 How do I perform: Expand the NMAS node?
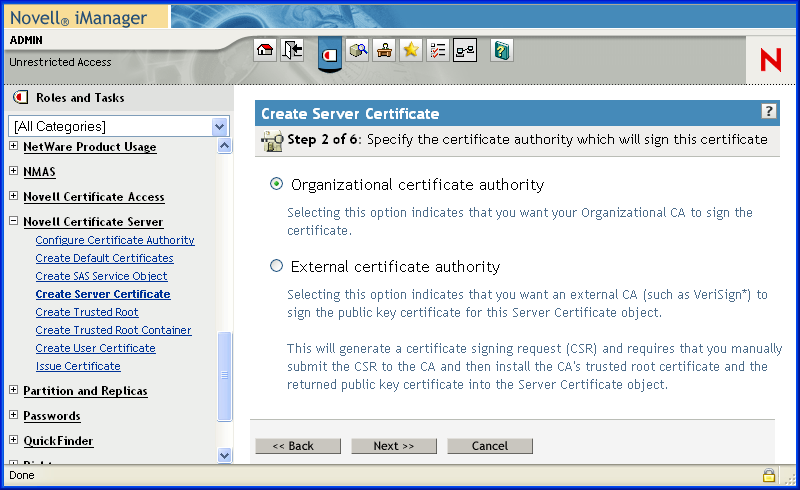pos(14,170)
